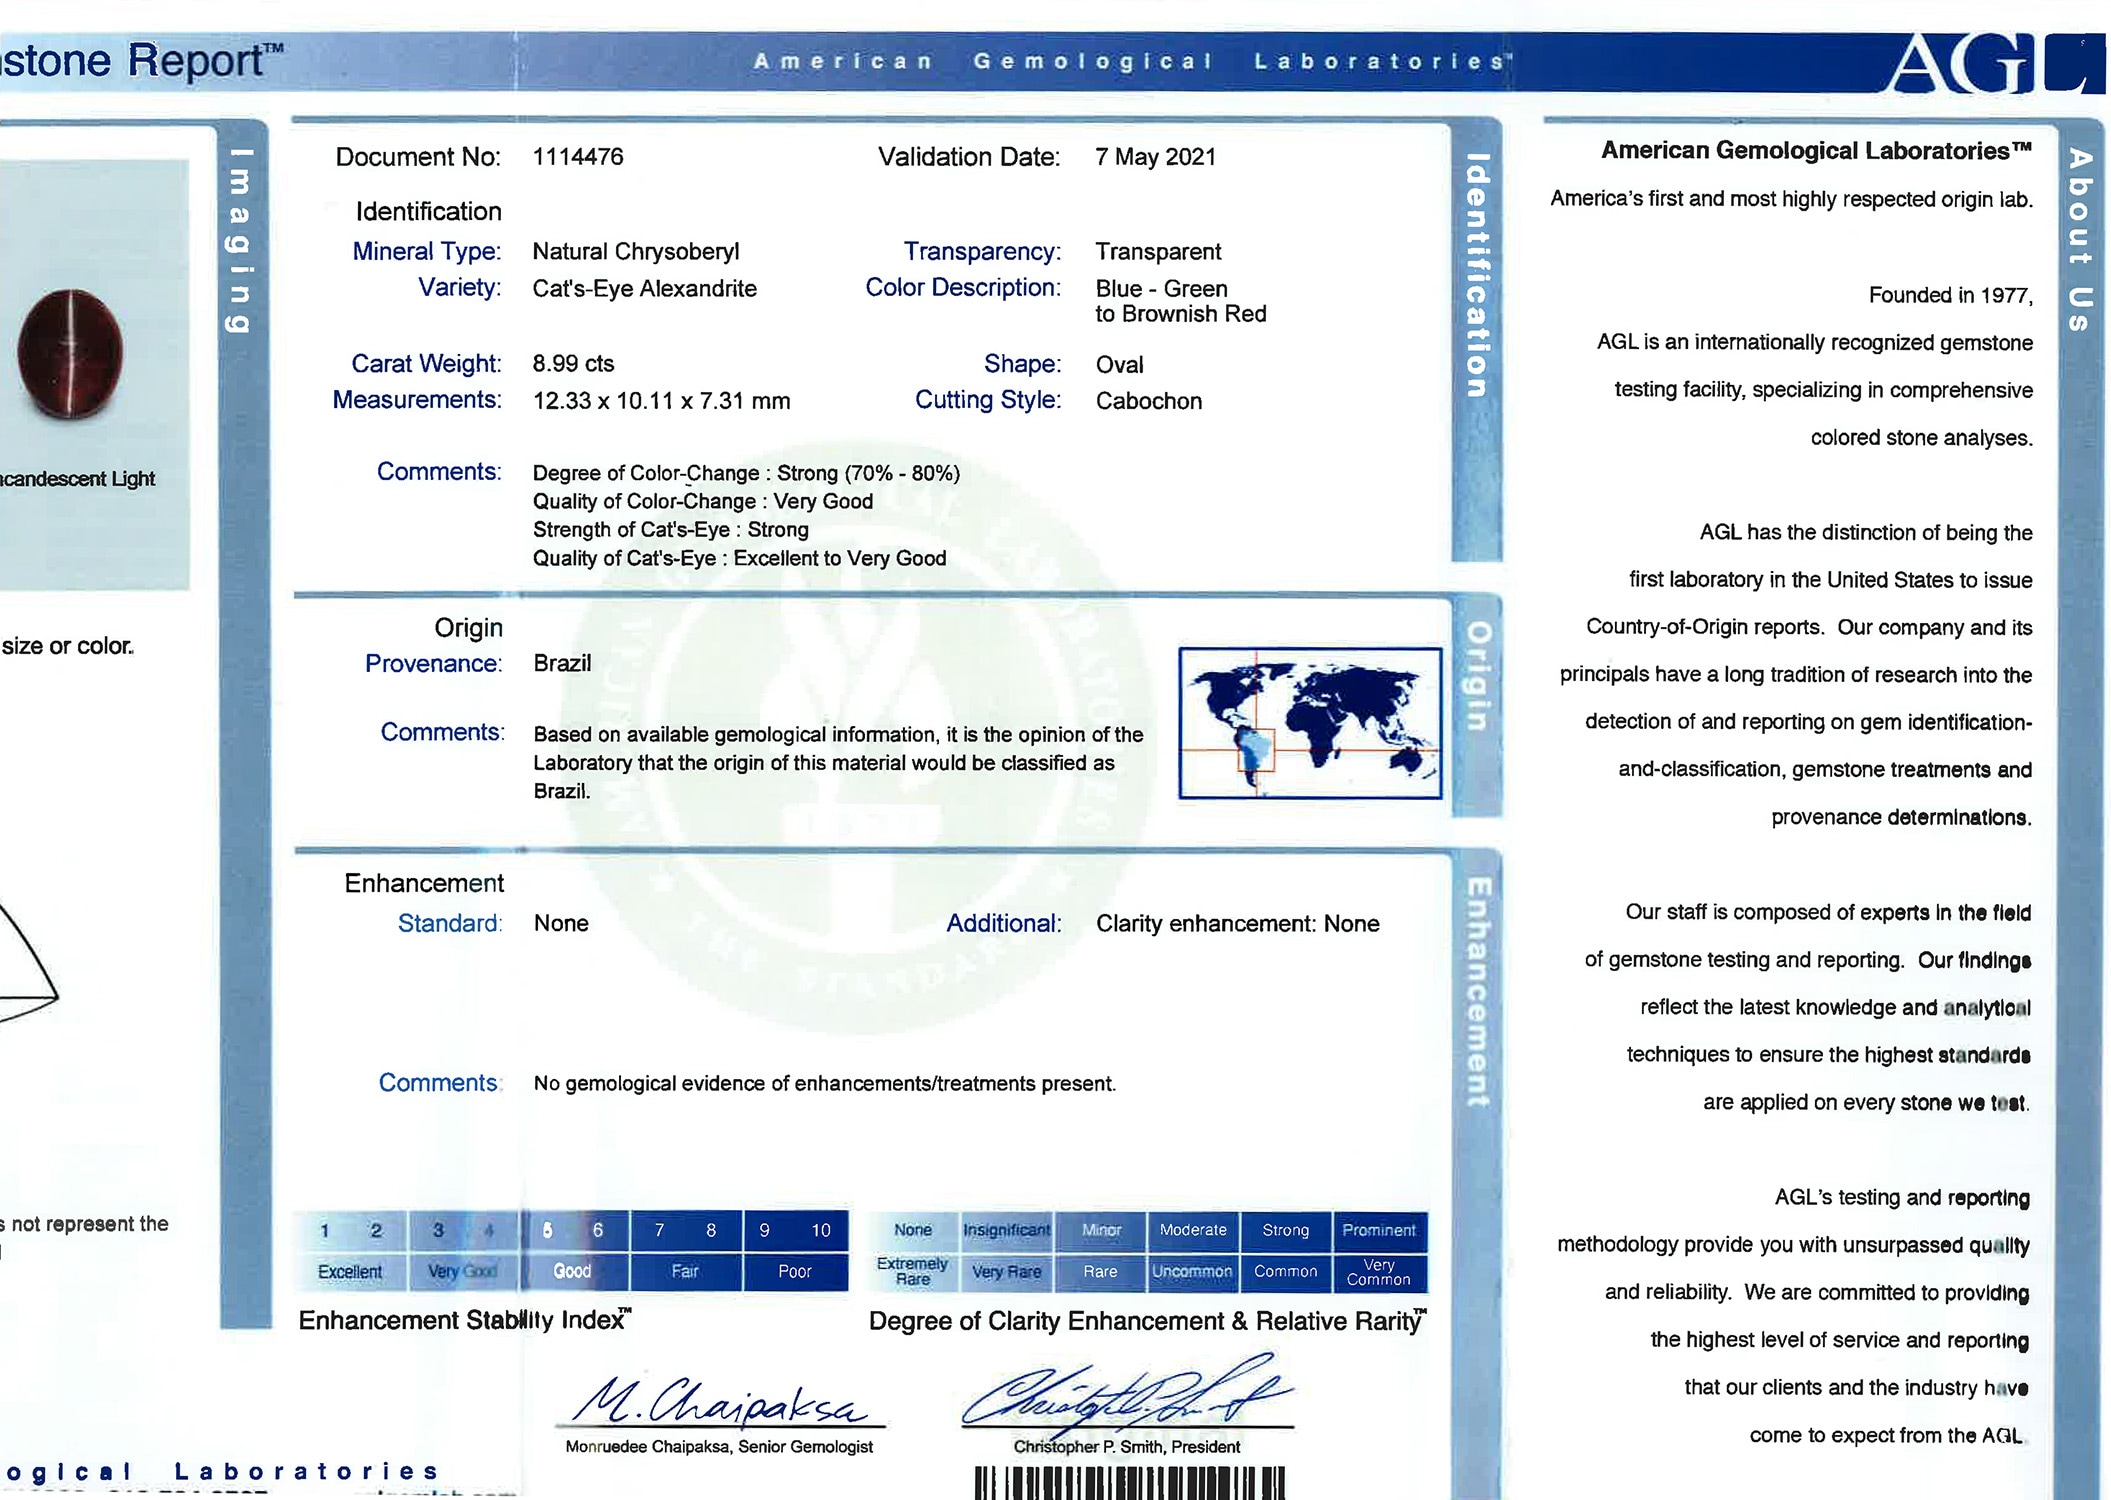
Task: Select the vertical Origin section tab
Action: click(1478, 676)
